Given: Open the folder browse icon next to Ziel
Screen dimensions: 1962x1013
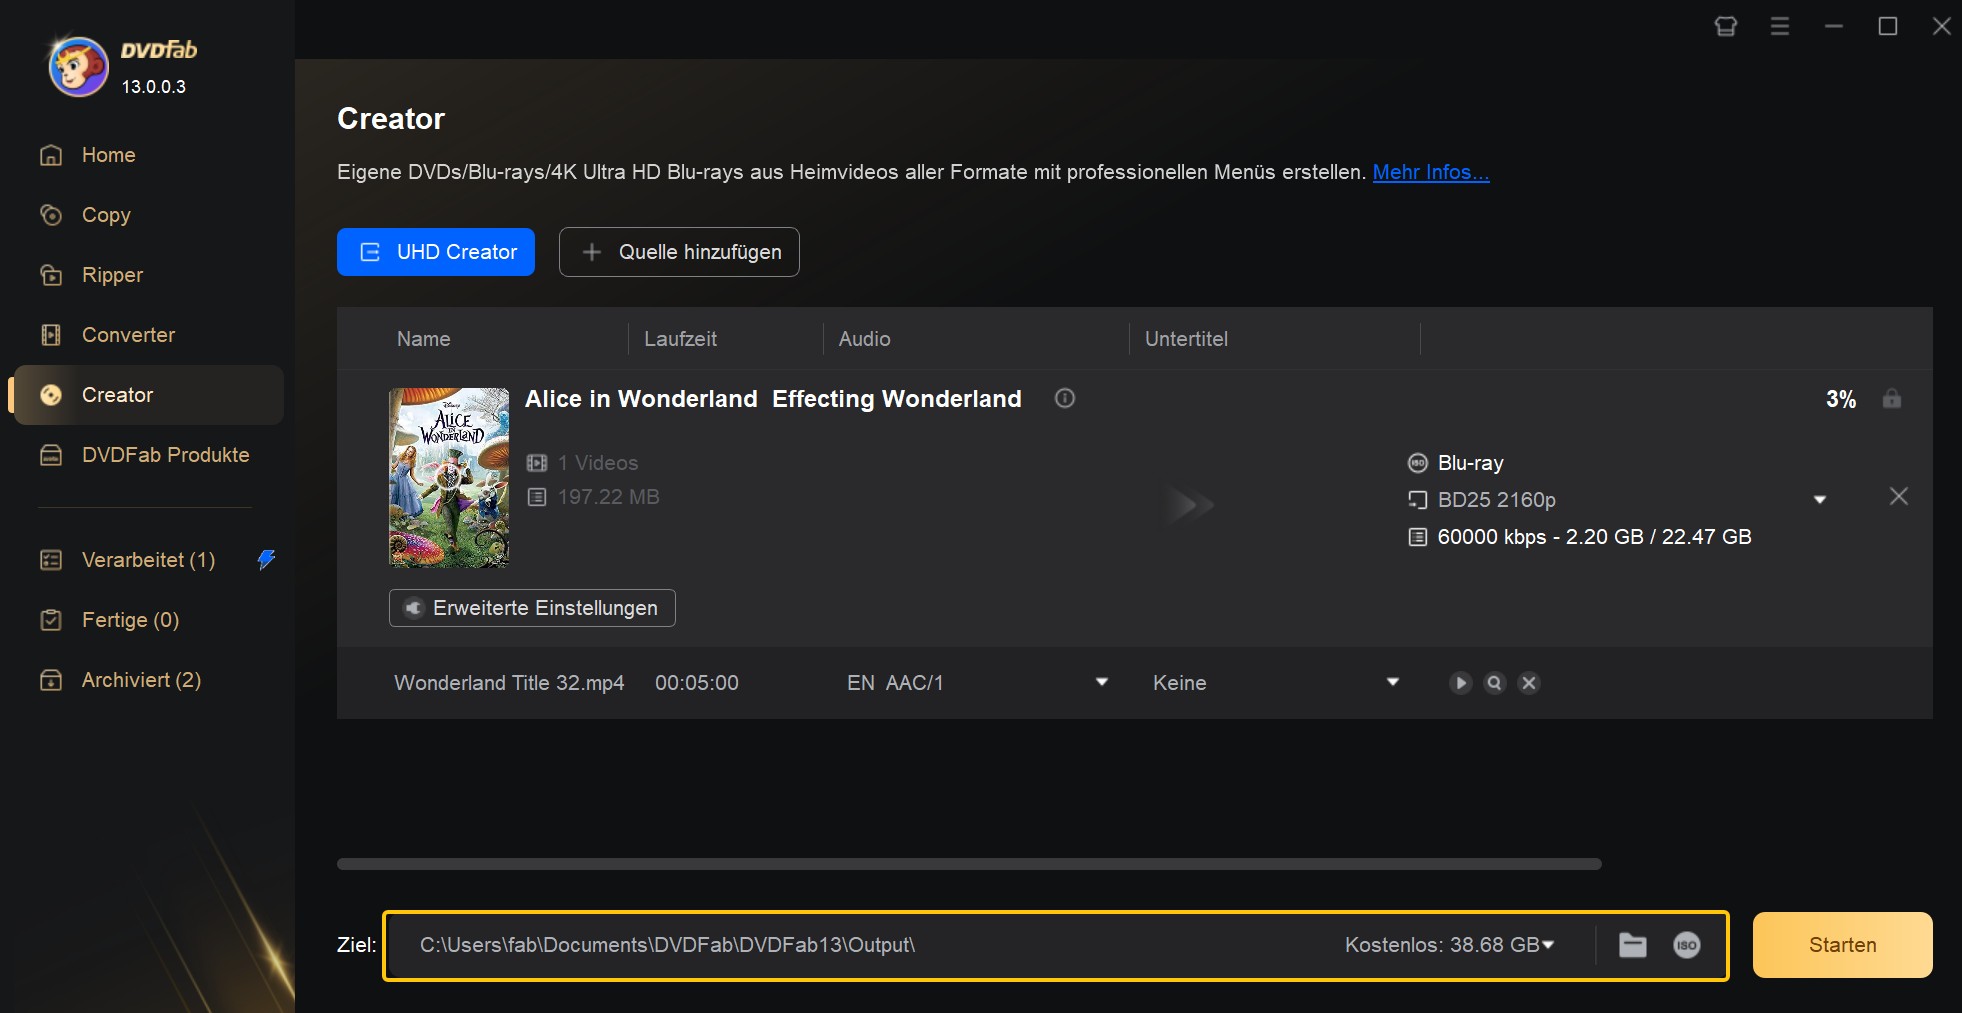Looking at the screenshot, I should [x=1634, y=945].
